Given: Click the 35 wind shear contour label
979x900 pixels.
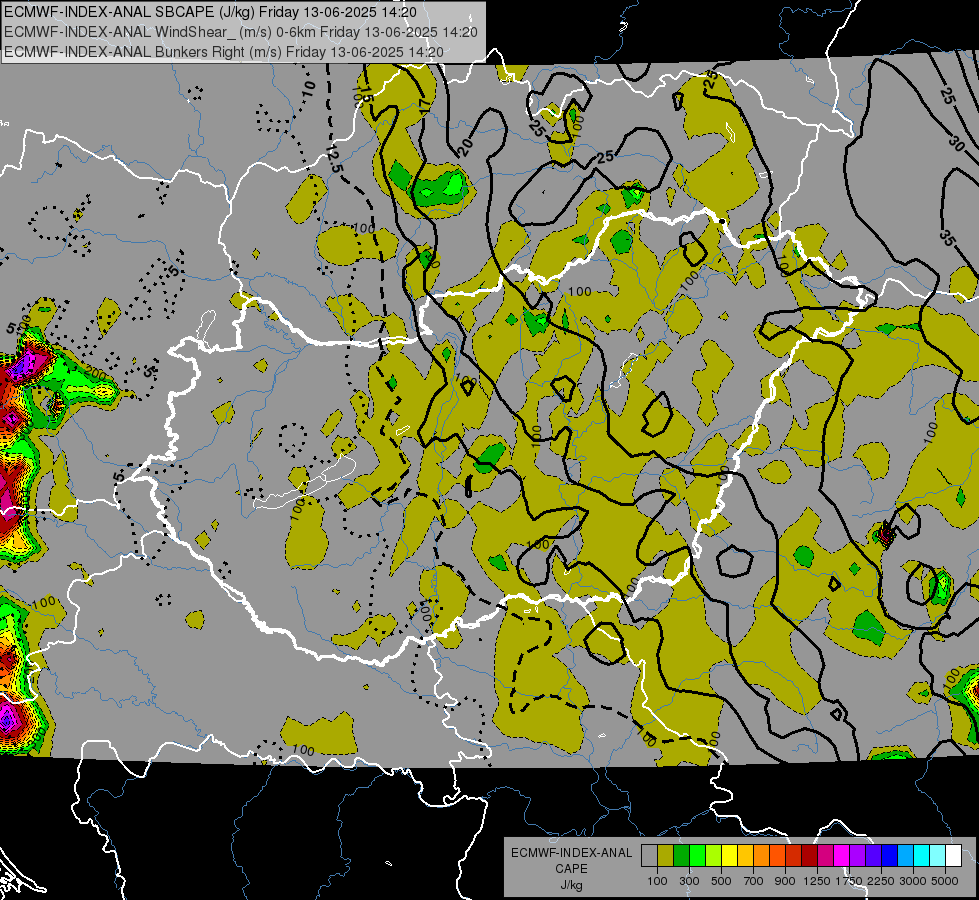Looking at the screenshot, I should click(947, 237).
